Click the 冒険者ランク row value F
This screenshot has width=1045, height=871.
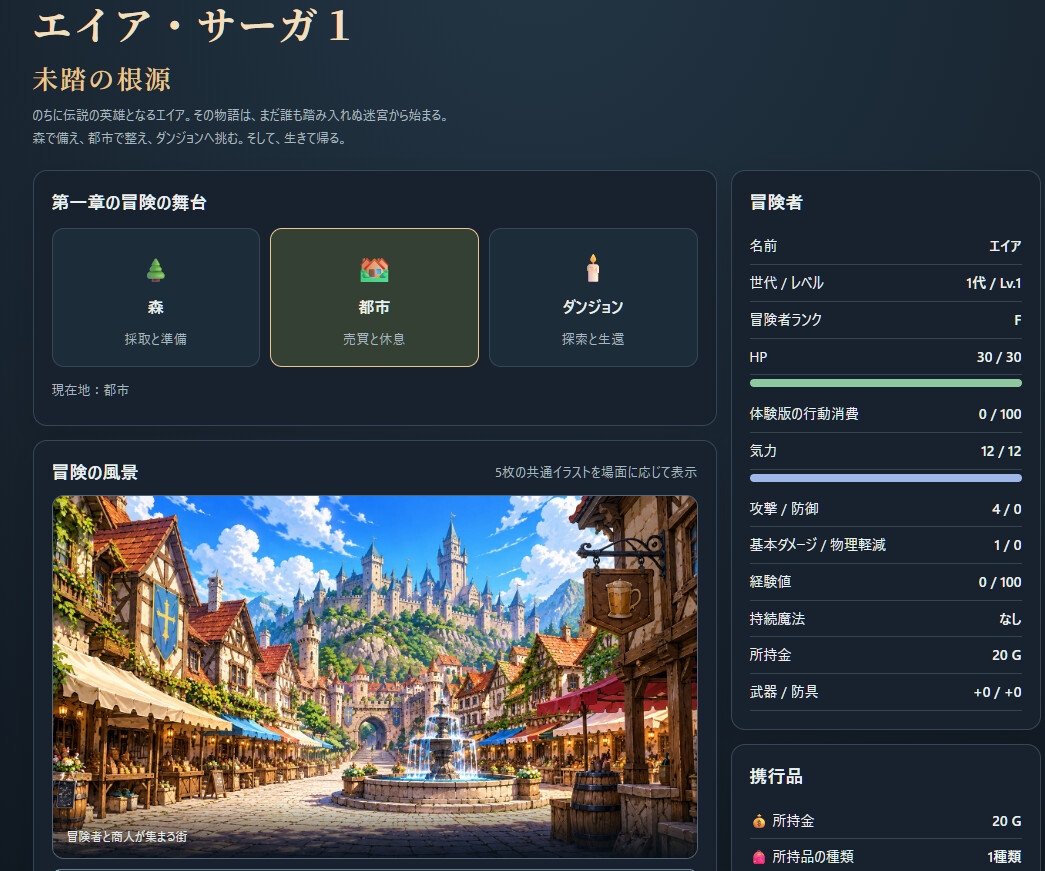[1018, 320]
